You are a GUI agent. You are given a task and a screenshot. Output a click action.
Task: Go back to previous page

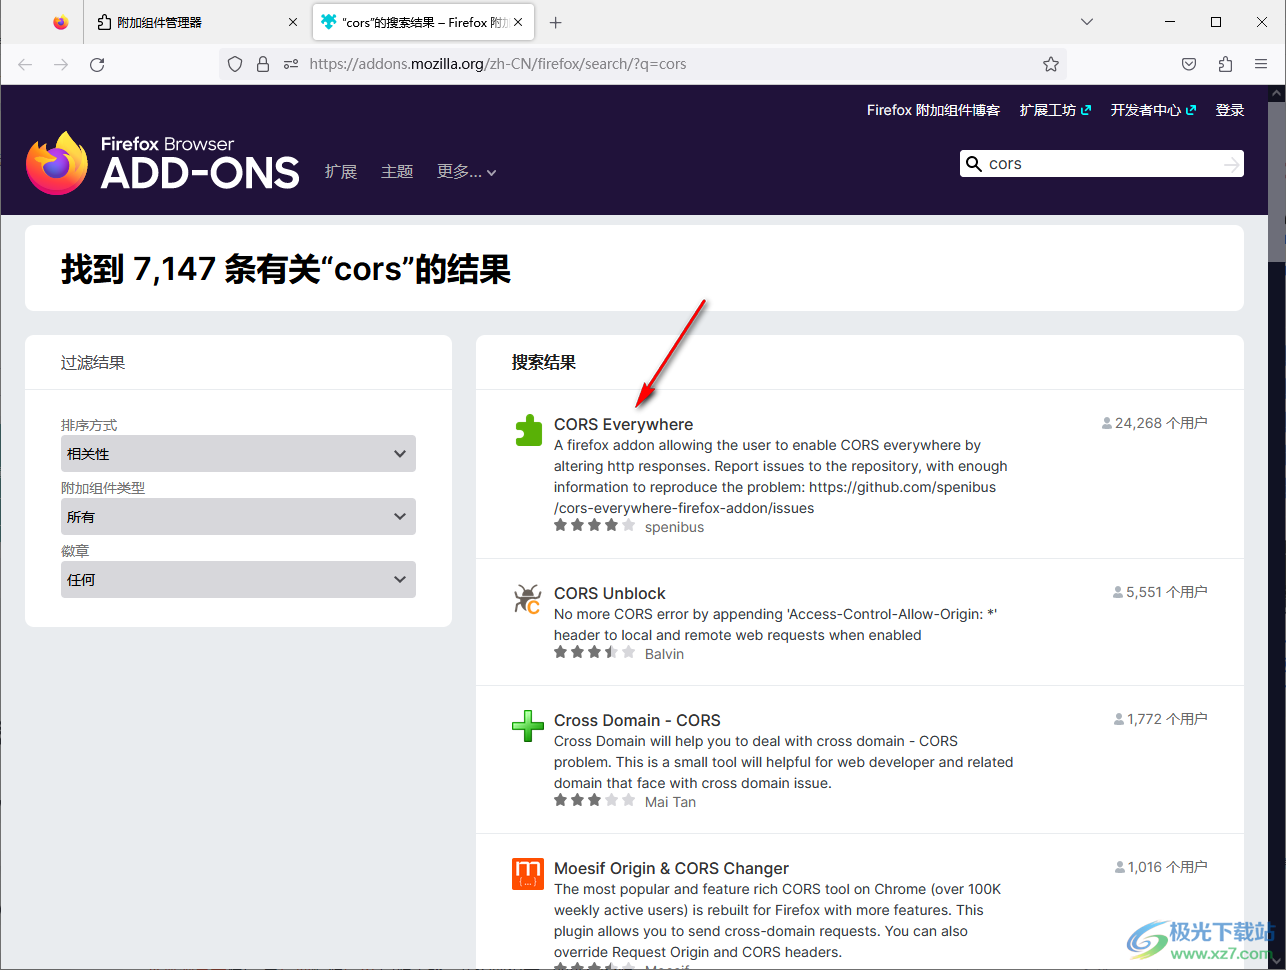(25, 64)
